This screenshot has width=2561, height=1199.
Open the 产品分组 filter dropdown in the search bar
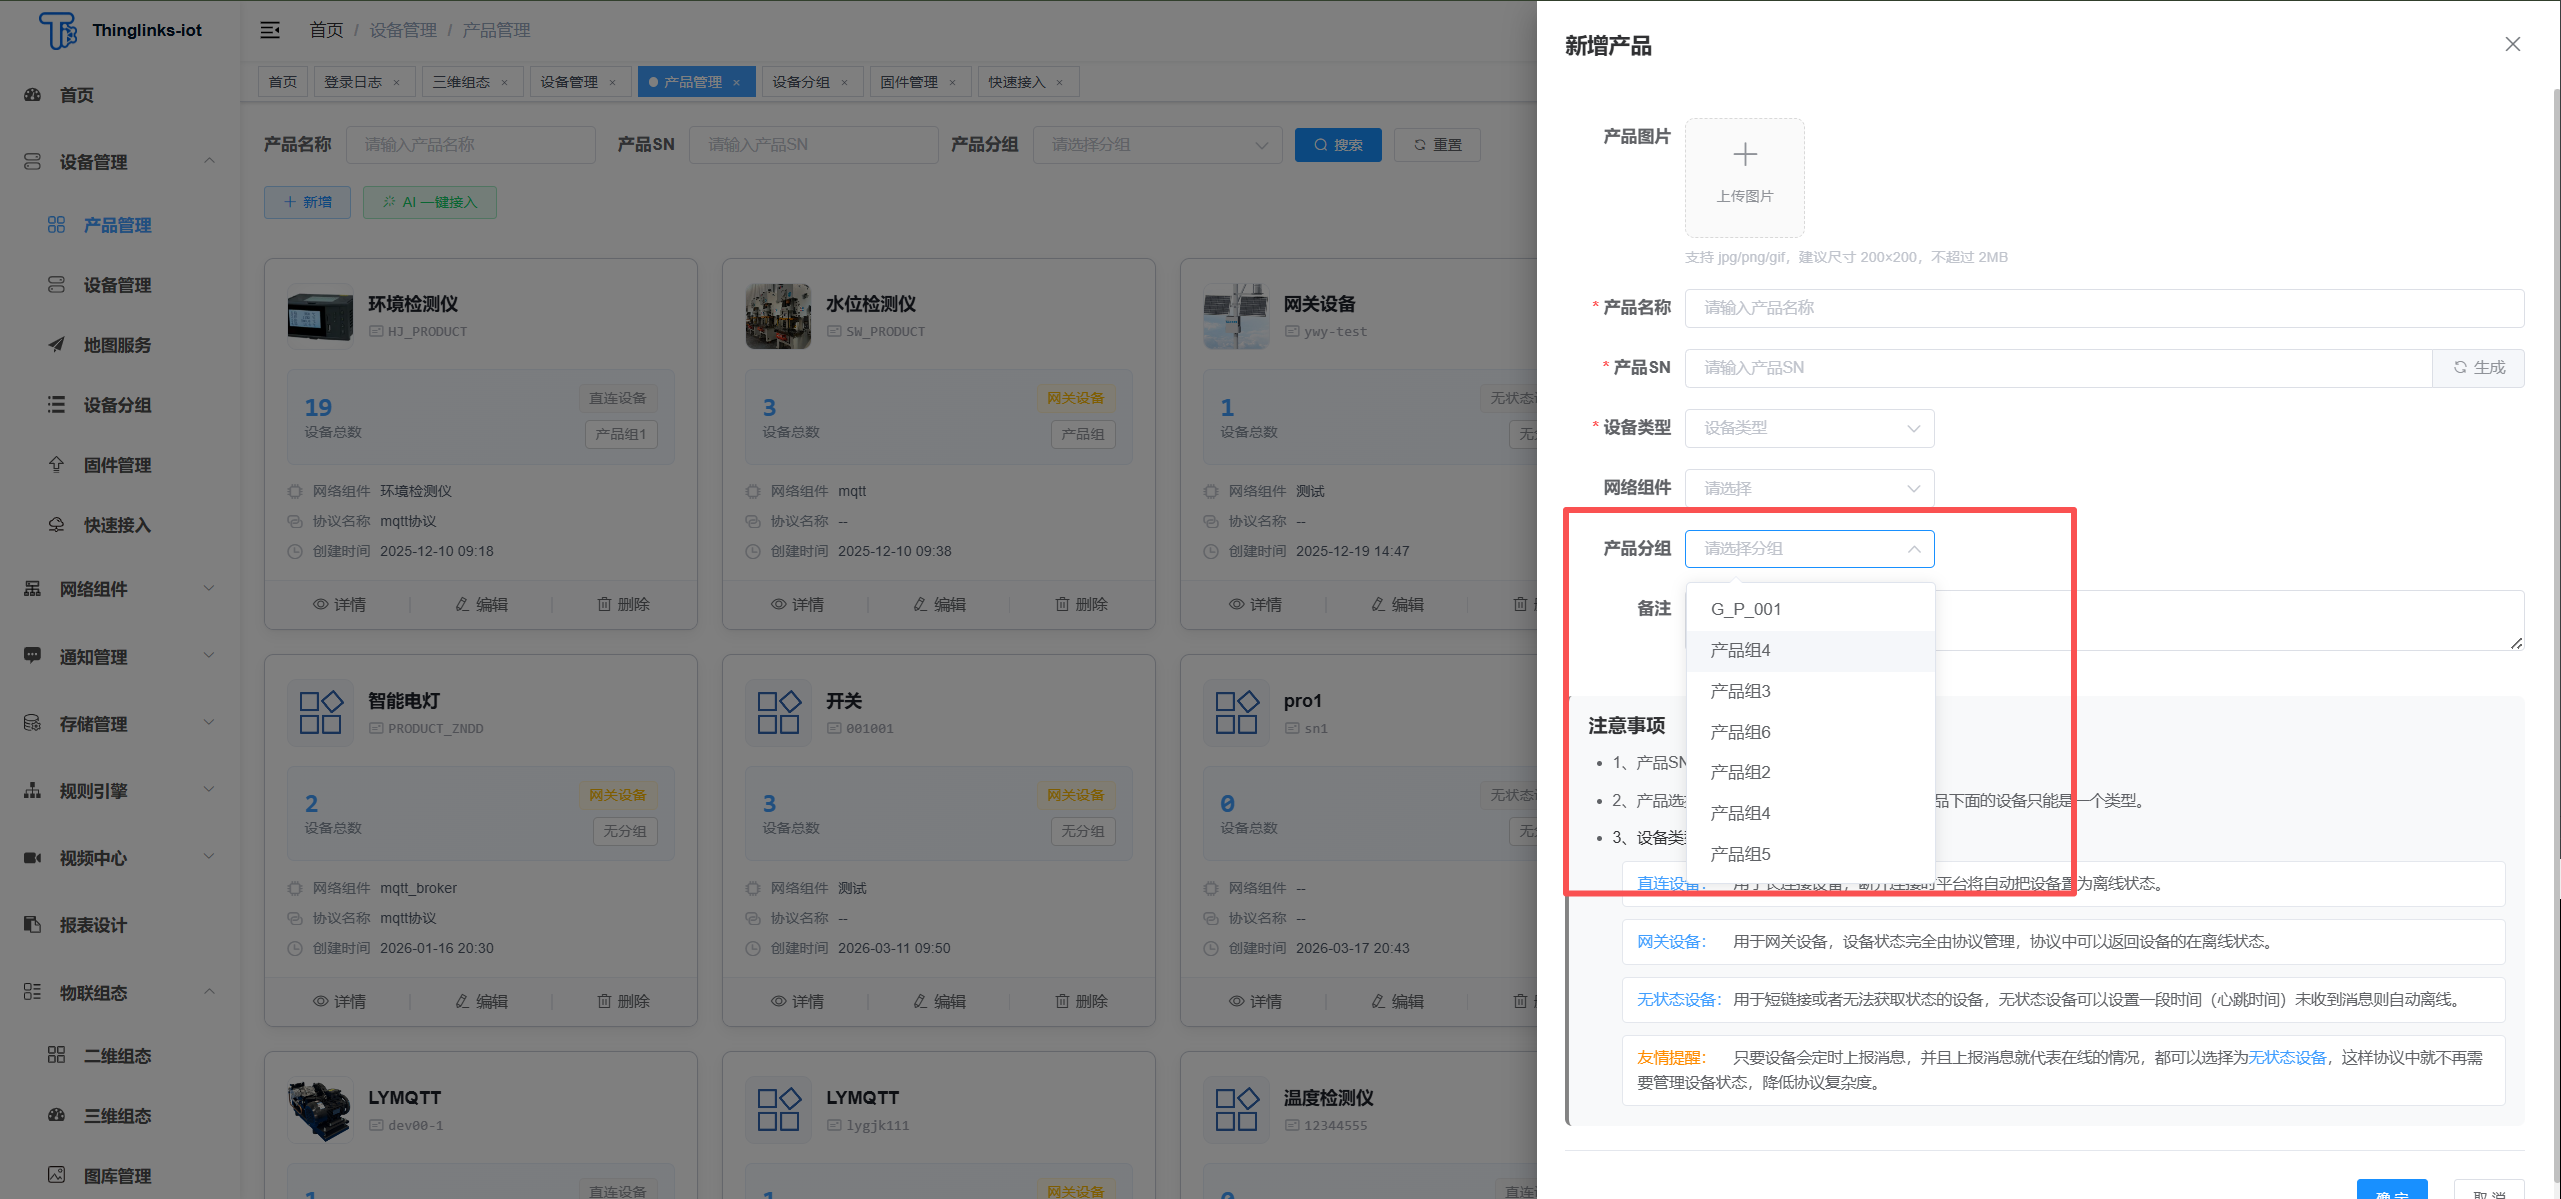click(1157, 145)
